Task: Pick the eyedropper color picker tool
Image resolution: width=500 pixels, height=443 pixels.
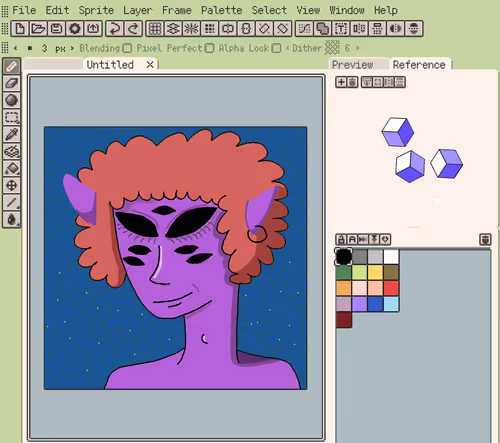Action: tap(12, 134)
